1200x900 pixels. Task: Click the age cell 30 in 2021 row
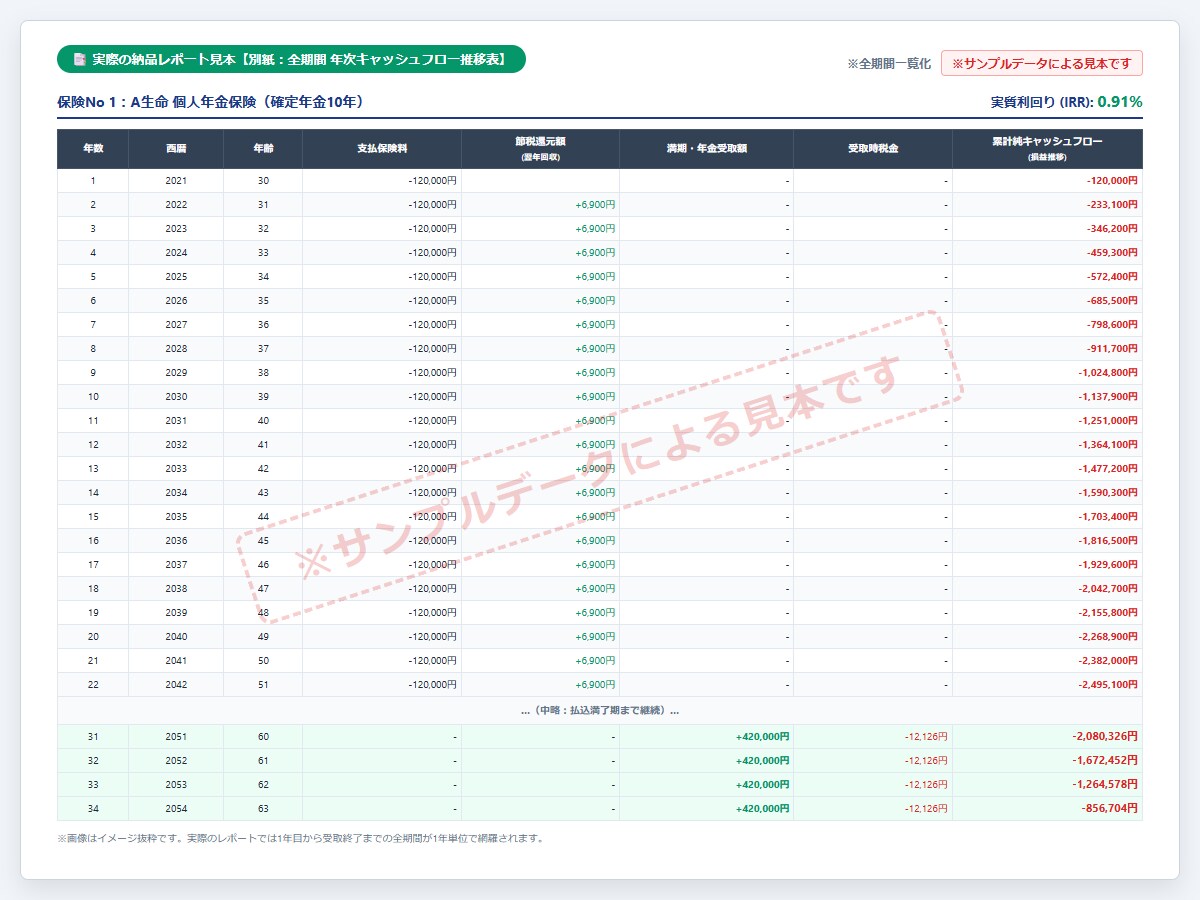click(x=263, y=181)
